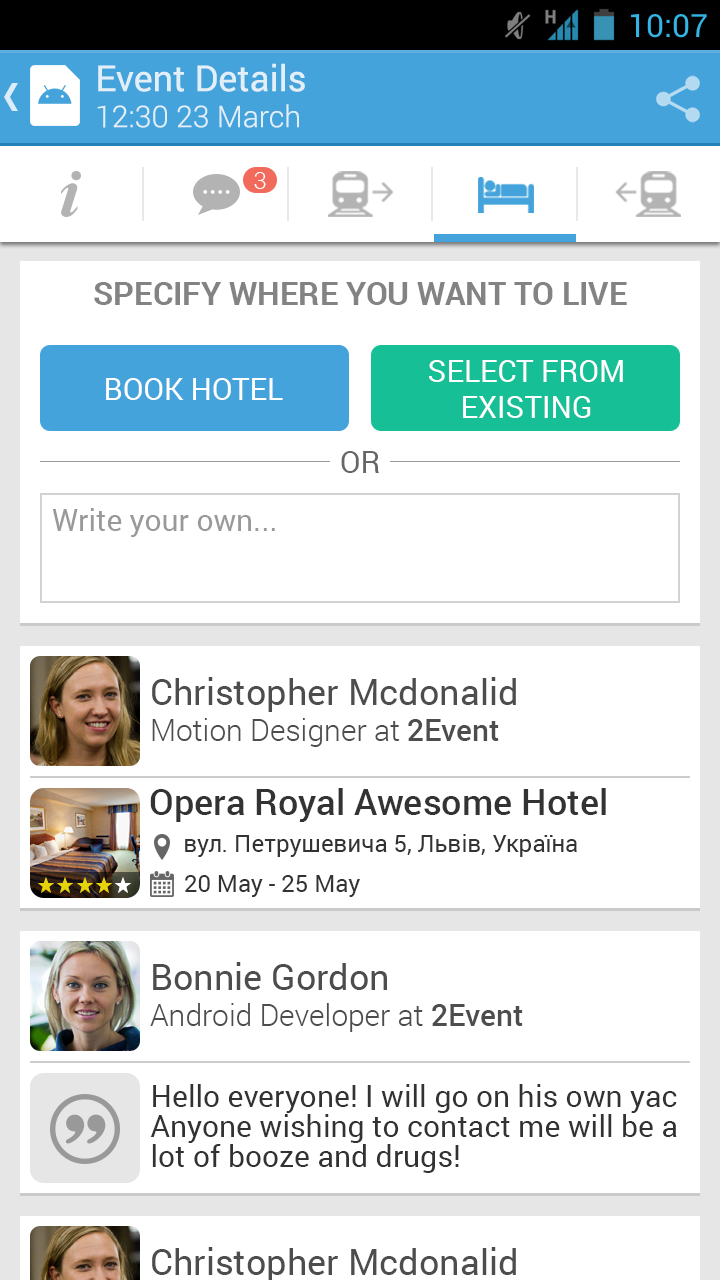Tap the quote icon in Bonnie's card
Viewport: 720px width, 1280px height.
tap(85, 1128)
